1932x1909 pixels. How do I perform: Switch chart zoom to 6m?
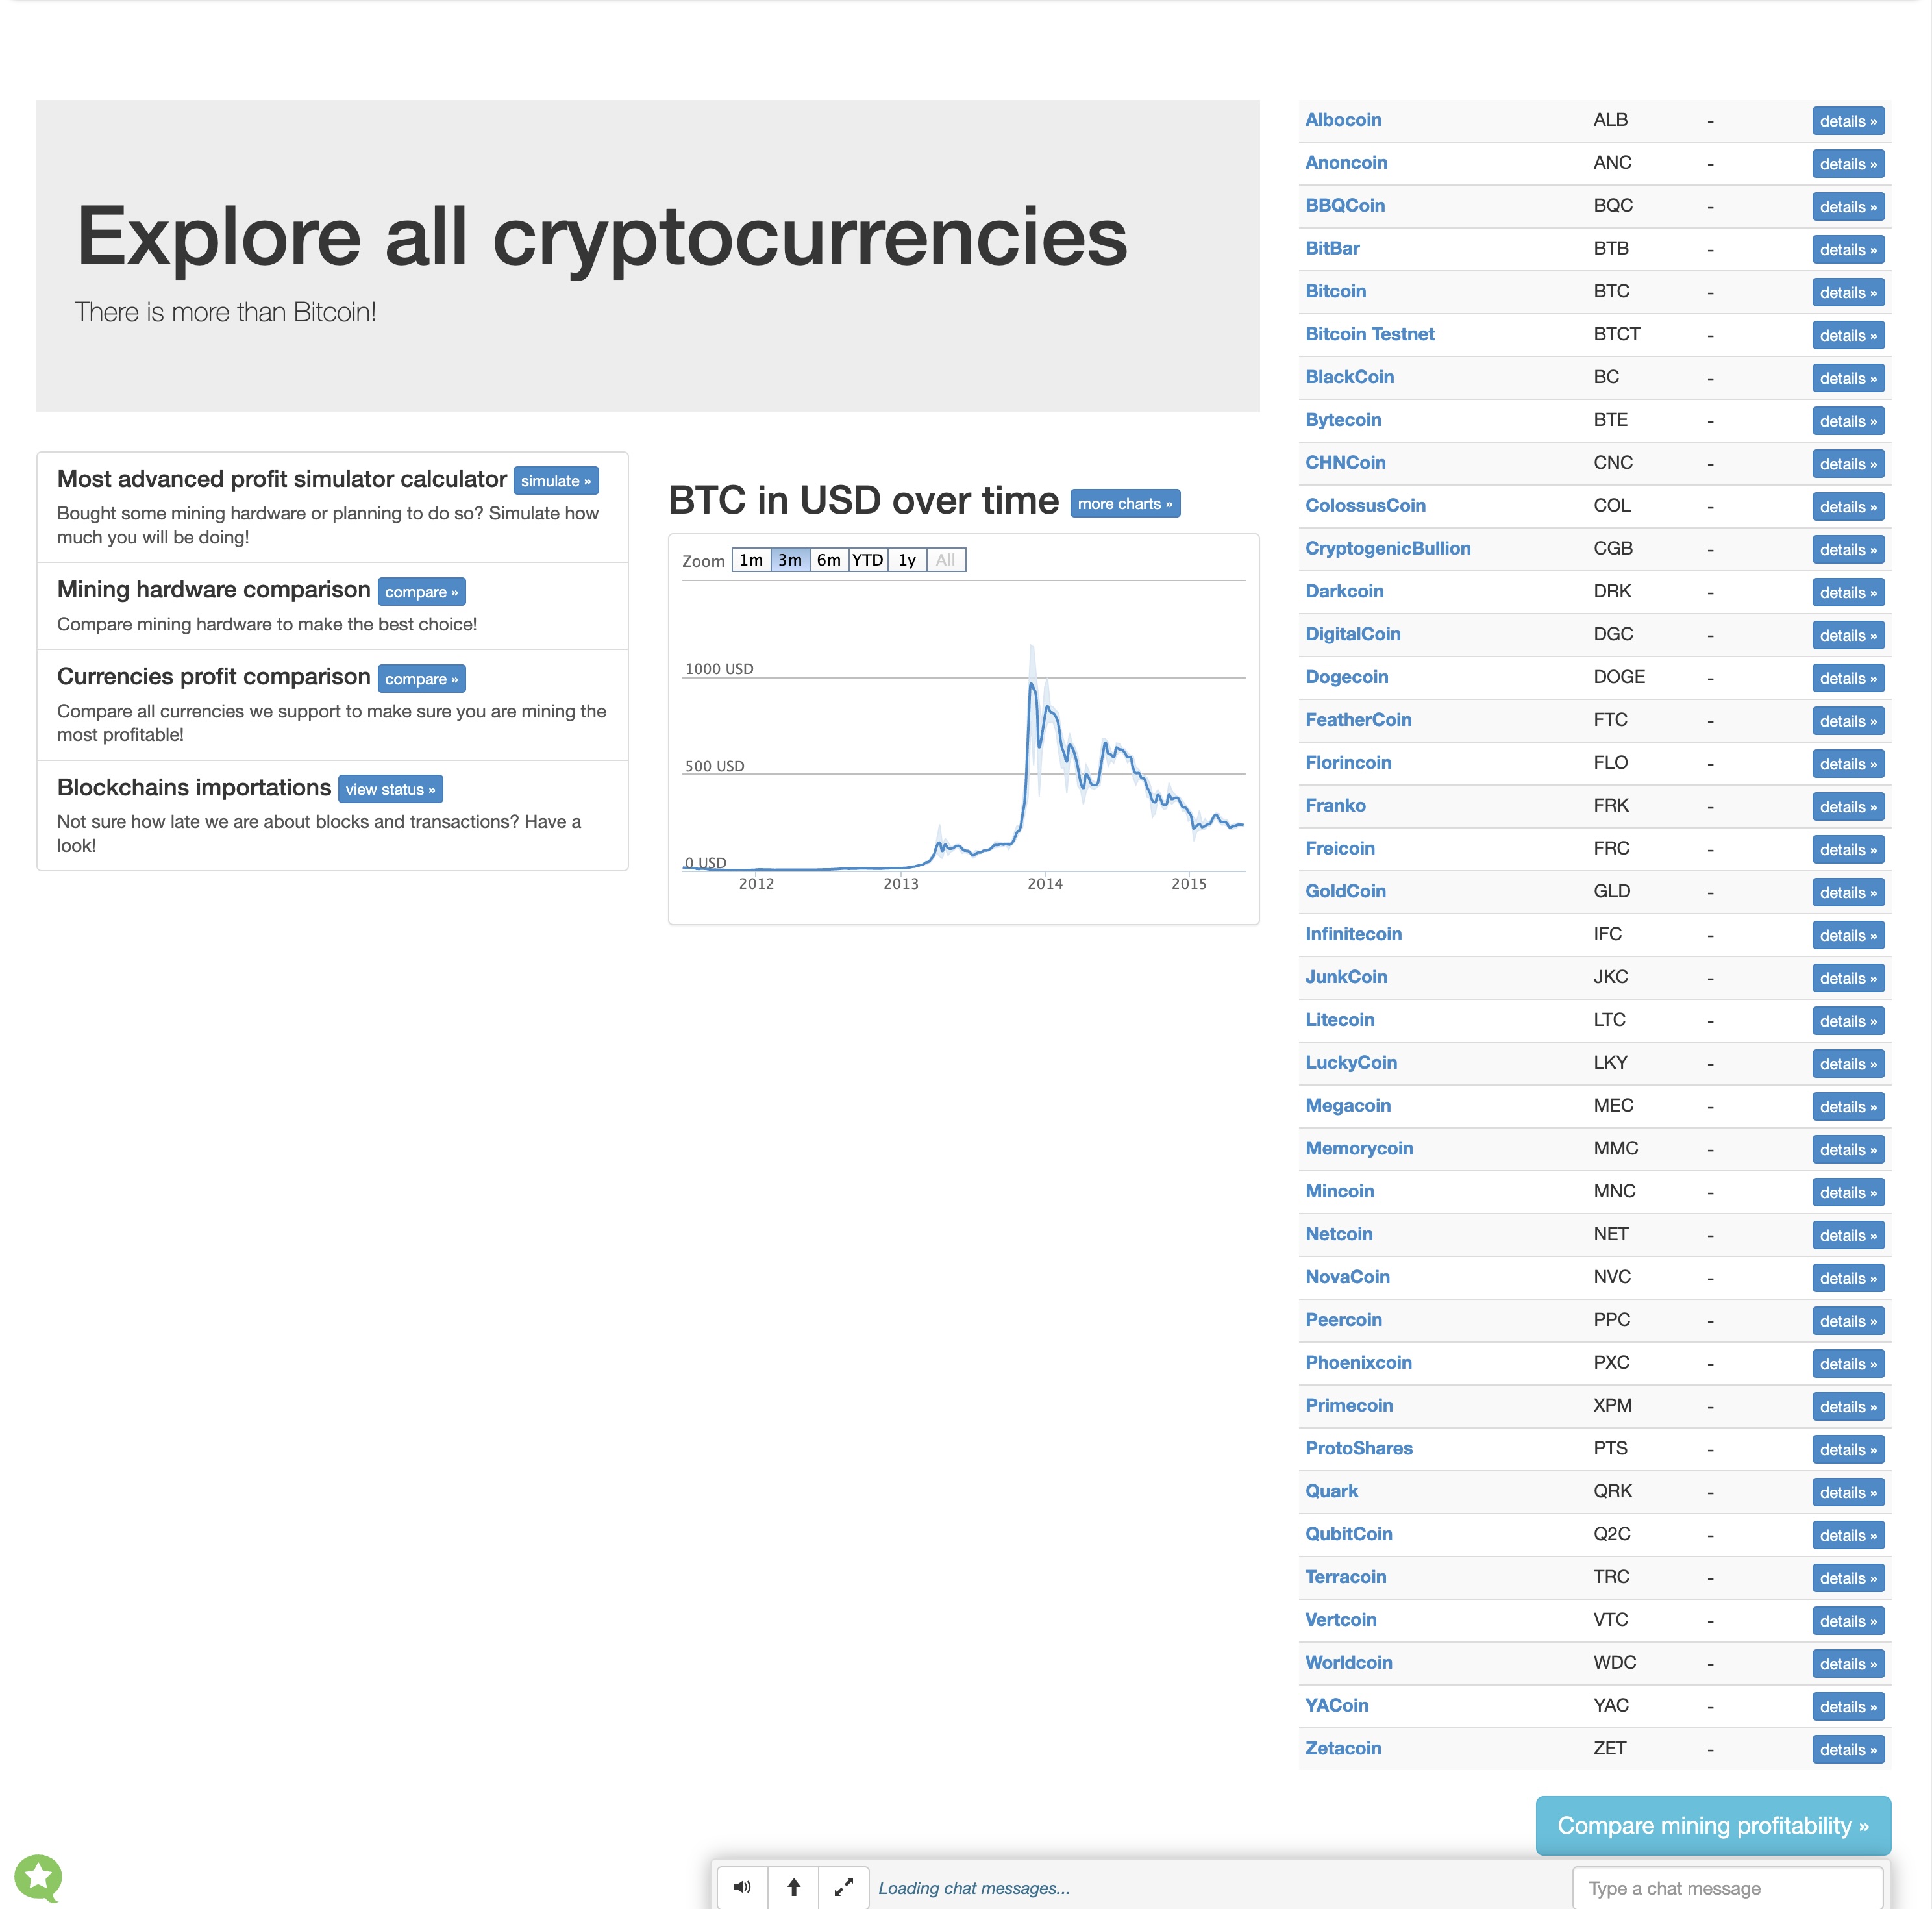pos(828,560)
